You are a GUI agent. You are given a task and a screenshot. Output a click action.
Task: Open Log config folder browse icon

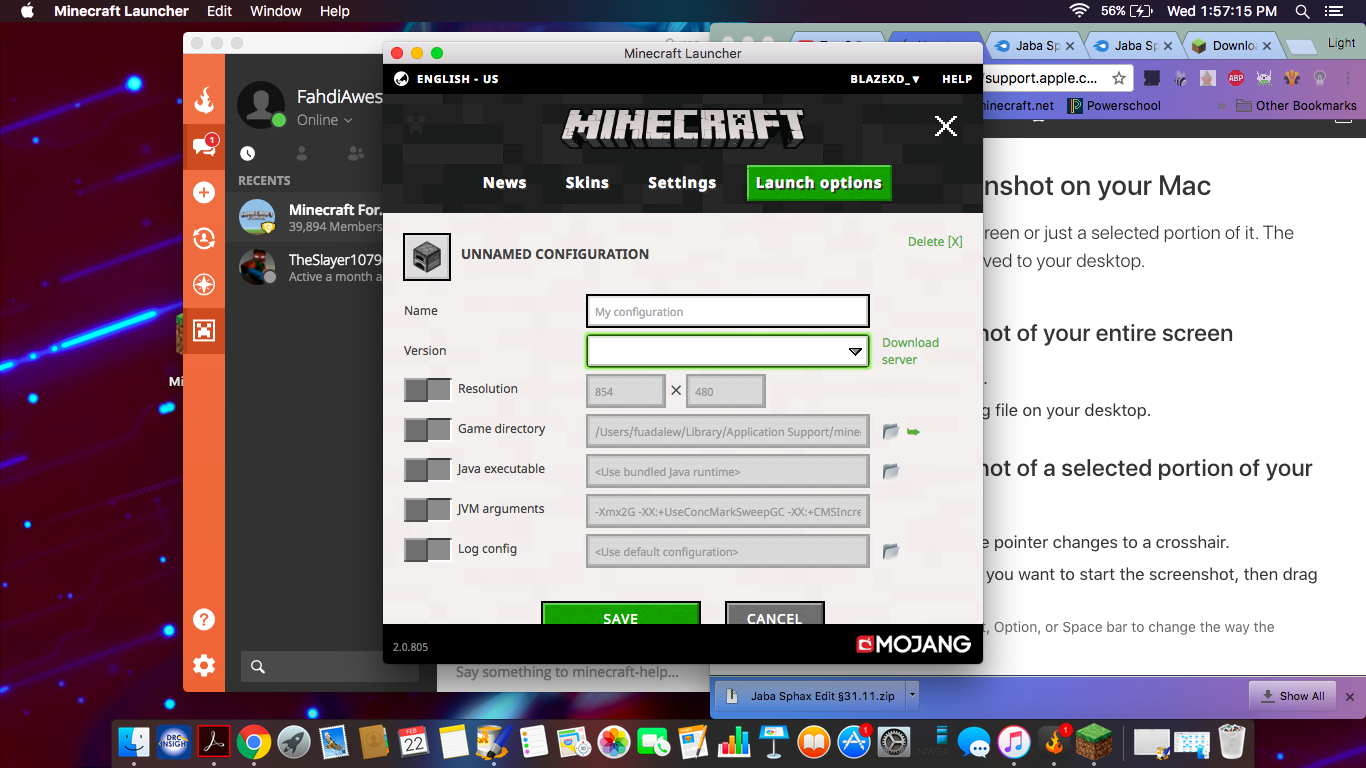click(891, 551)
